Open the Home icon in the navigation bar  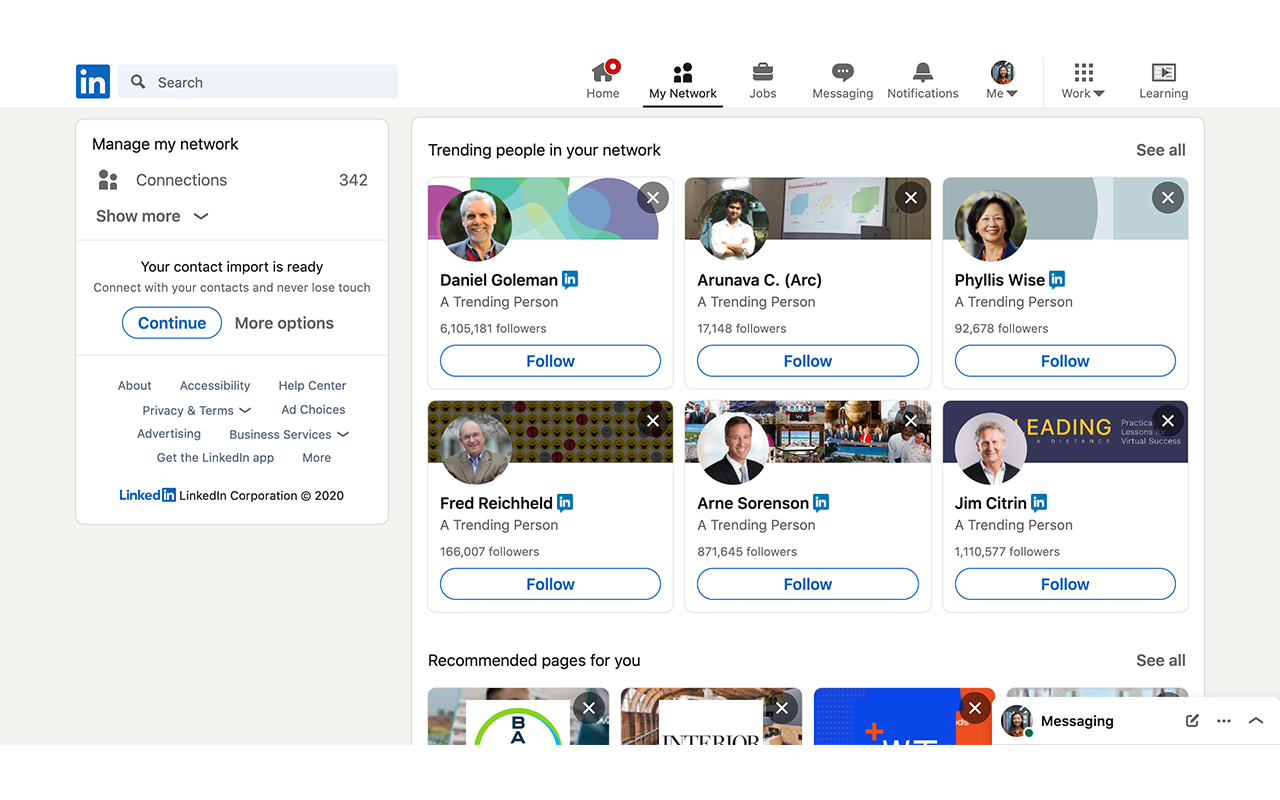pos(602,73)
